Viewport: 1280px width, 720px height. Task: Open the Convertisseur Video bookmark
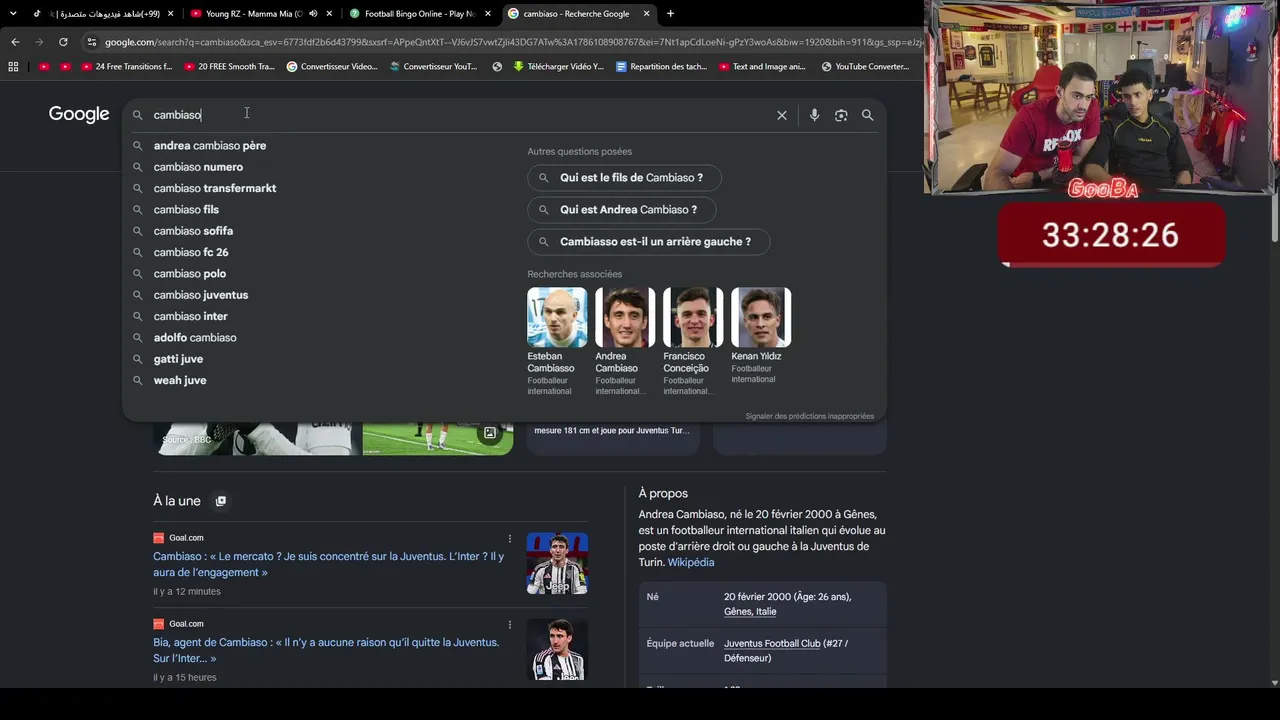(332, 67)
